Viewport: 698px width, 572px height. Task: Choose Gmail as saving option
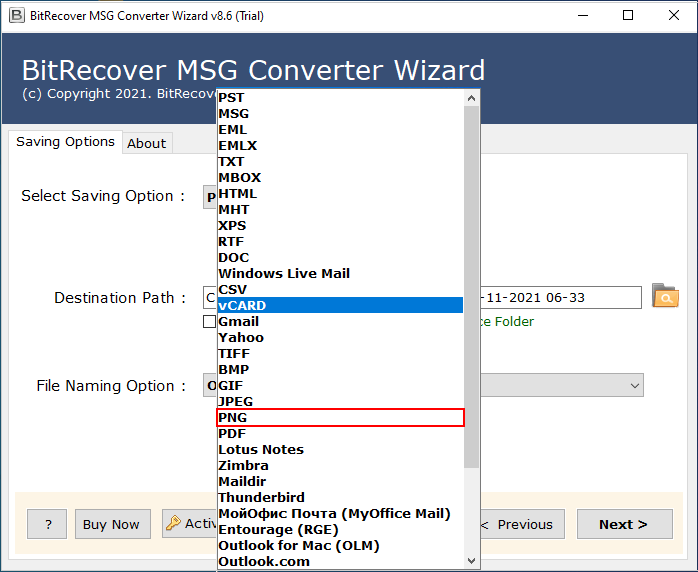340,321
